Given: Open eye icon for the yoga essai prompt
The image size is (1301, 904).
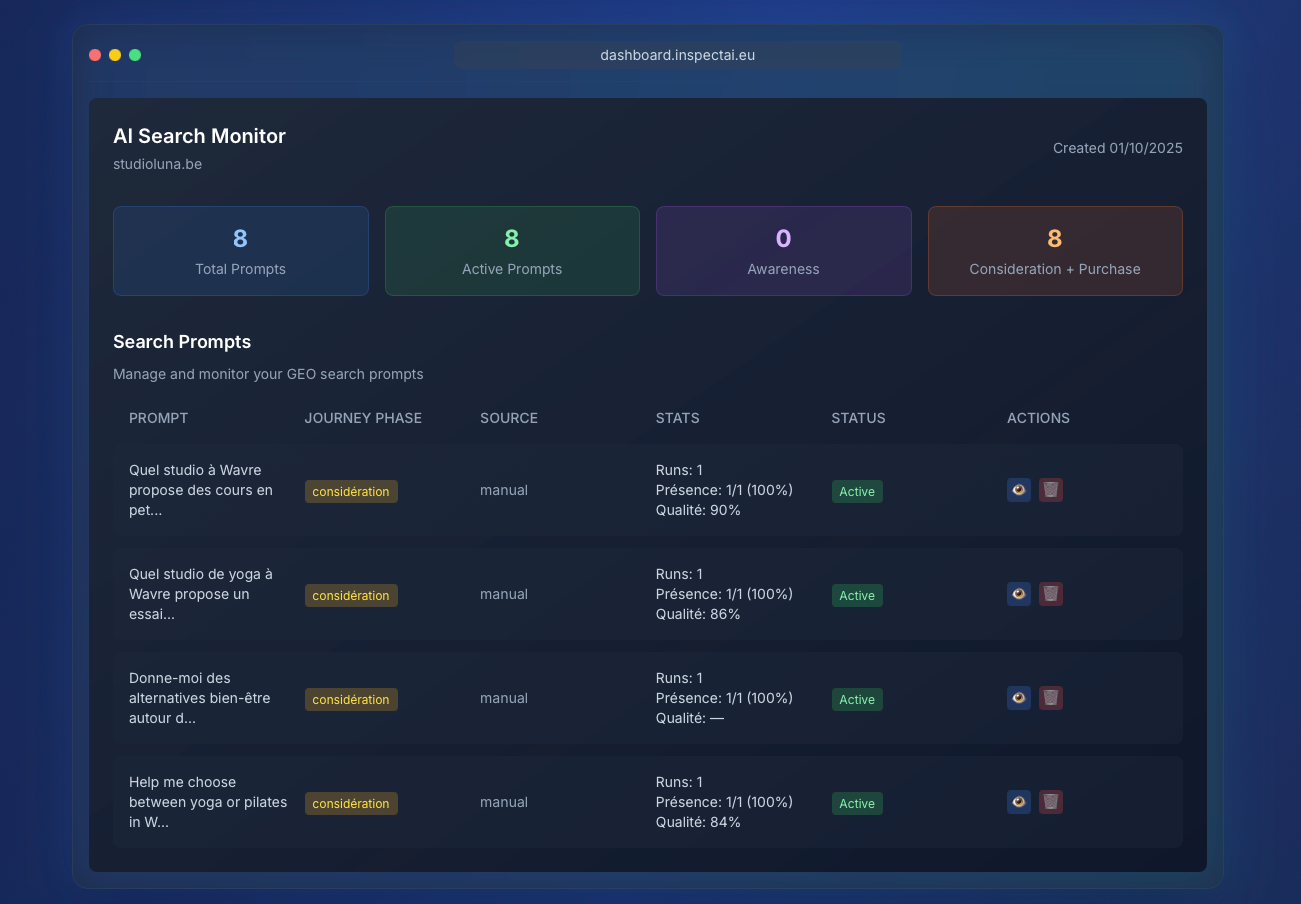Looking at the screenshot, I should tap(1018, 594).
